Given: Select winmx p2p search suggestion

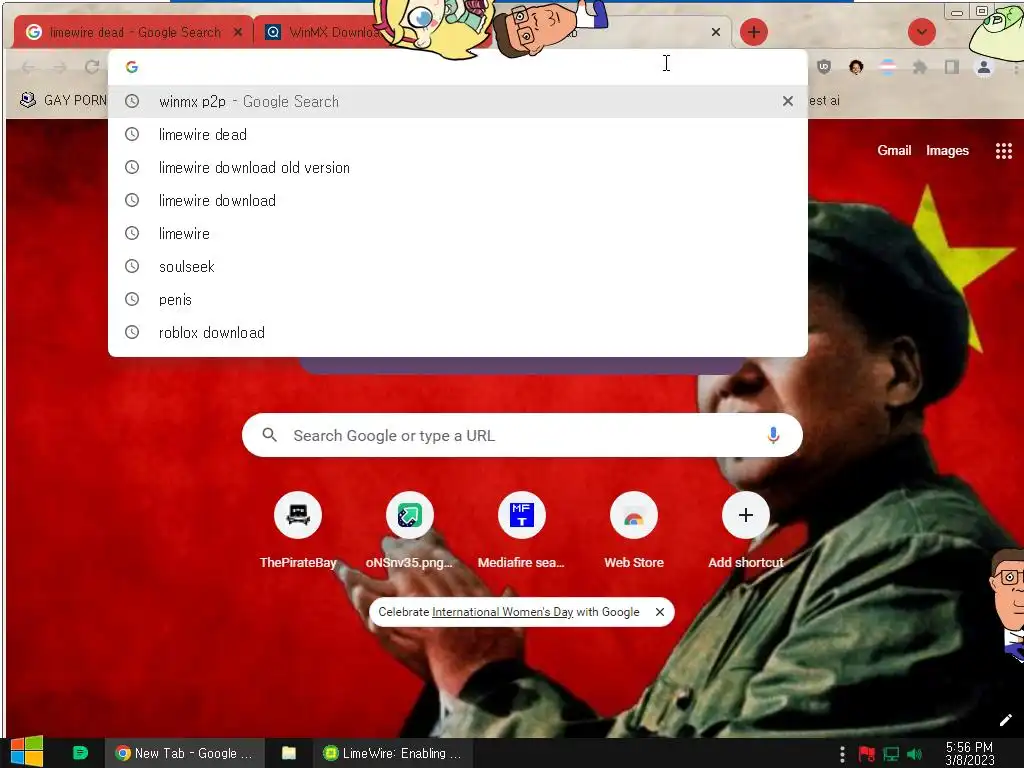Looking at the screenshot, I should pyautogui.click(x=457, y=101).
